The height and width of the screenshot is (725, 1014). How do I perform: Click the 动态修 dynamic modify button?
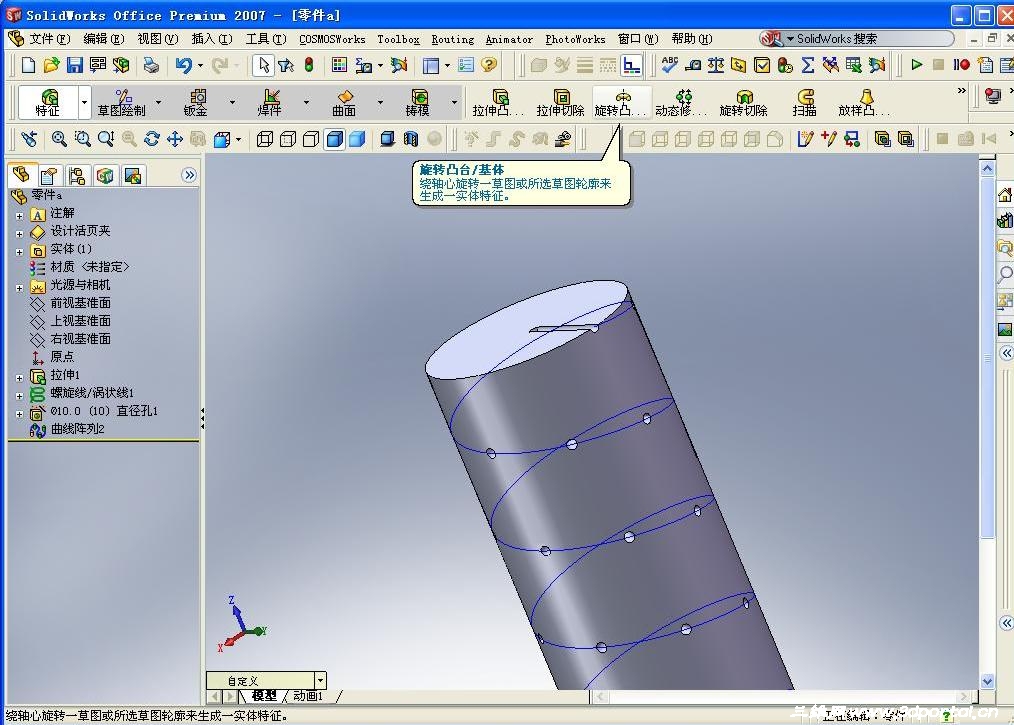[x=682, y=103]
